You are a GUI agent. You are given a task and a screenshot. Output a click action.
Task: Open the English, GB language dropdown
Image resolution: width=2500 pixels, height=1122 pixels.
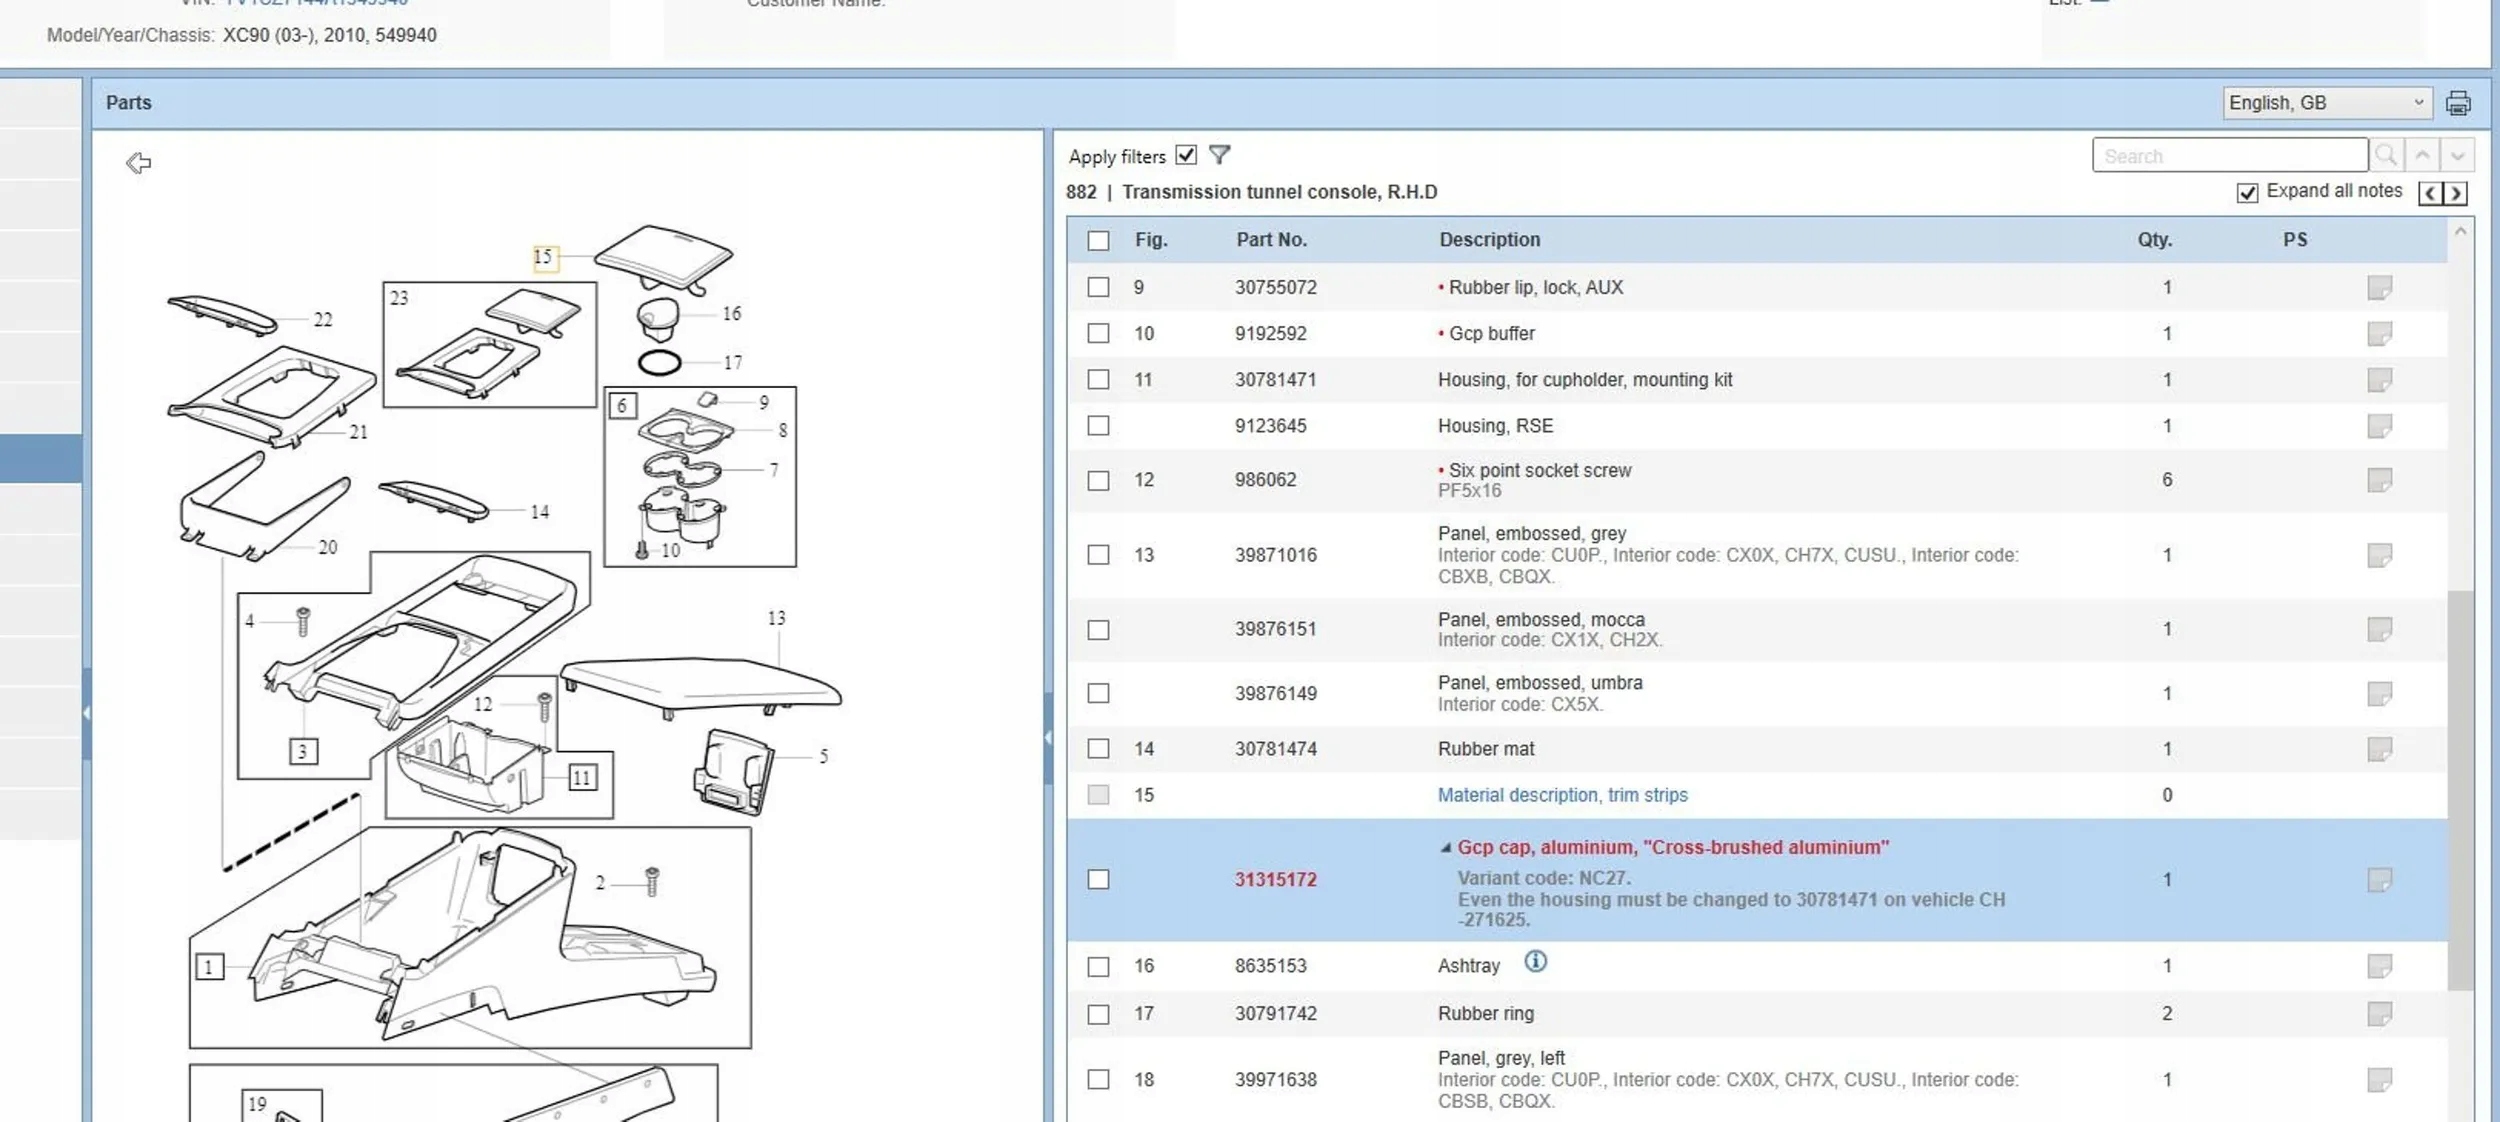2325,103
